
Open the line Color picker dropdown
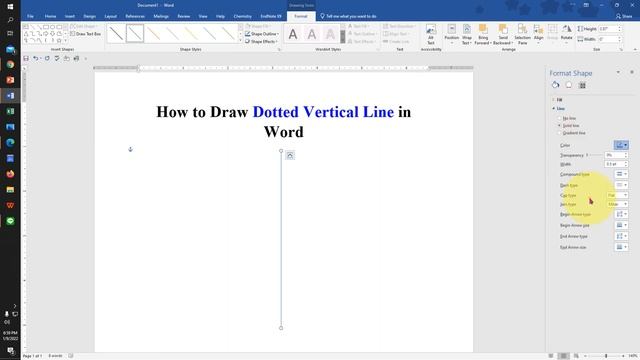[621, 145]
